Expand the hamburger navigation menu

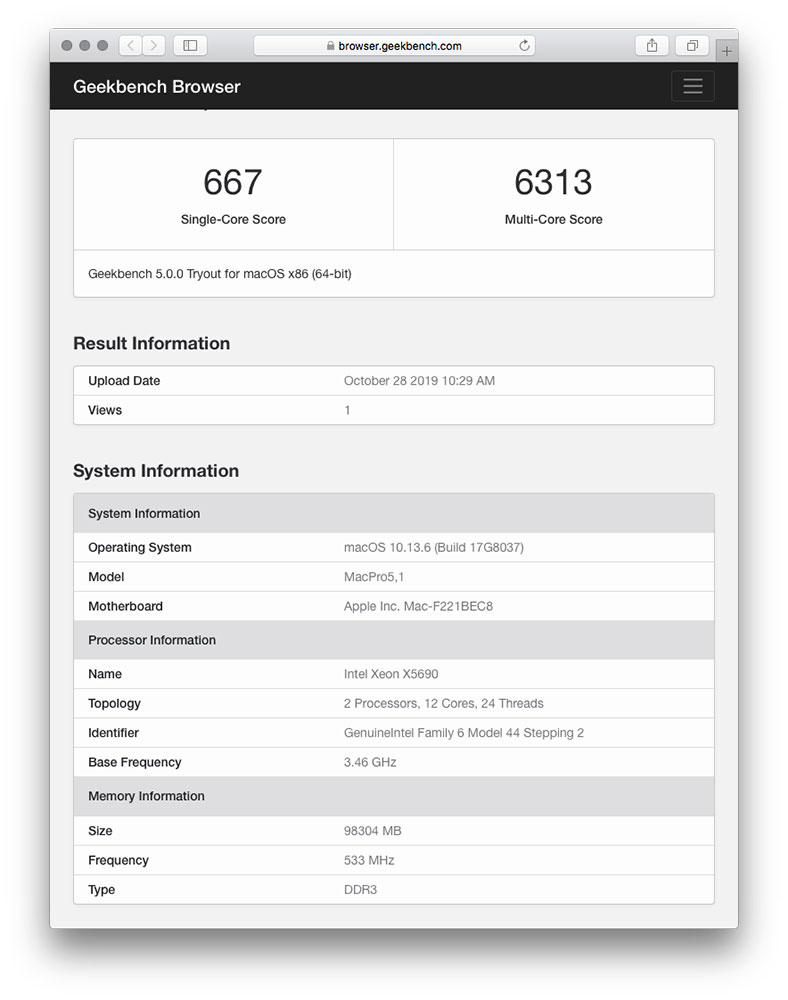pyautogui.click(x=692, y=86)
